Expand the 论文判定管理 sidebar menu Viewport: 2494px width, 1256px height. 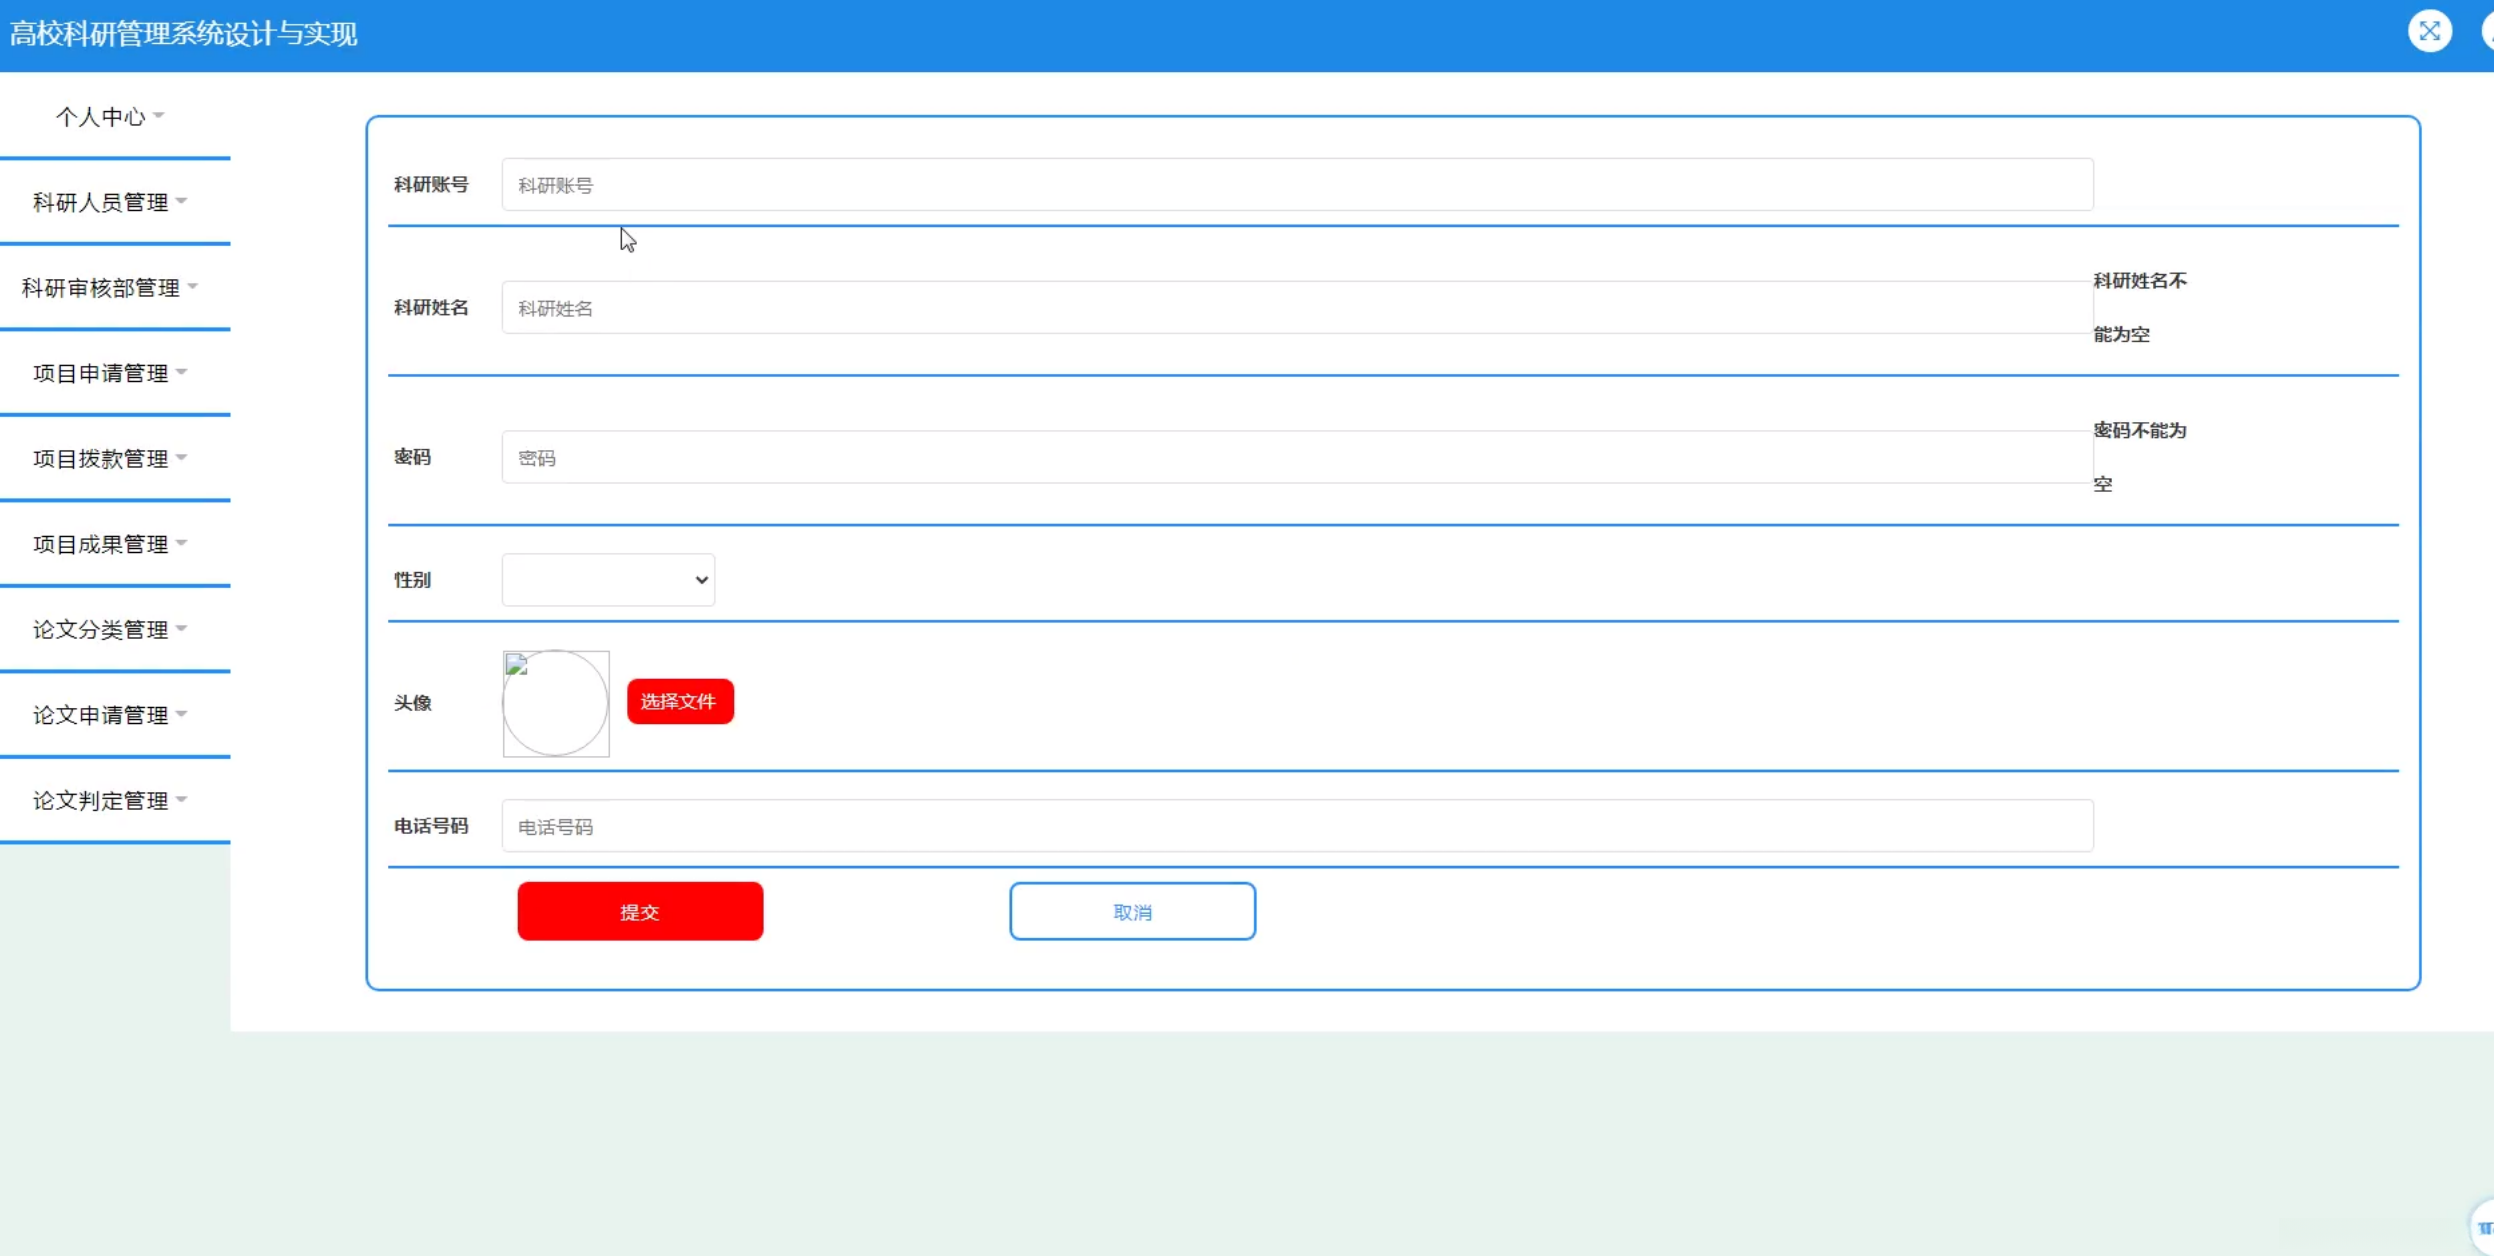[109, 801]
